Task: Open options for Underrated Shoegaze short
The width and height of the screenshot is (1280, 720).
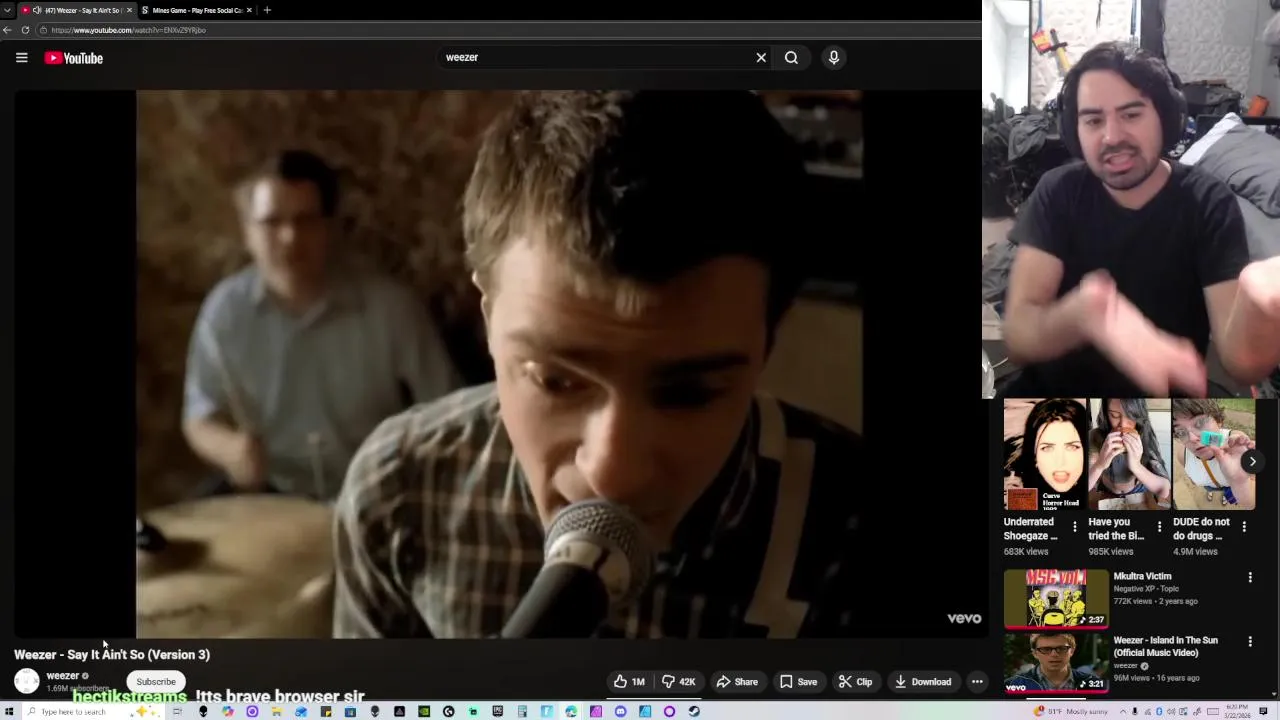Action: (x=1075, y=526)
